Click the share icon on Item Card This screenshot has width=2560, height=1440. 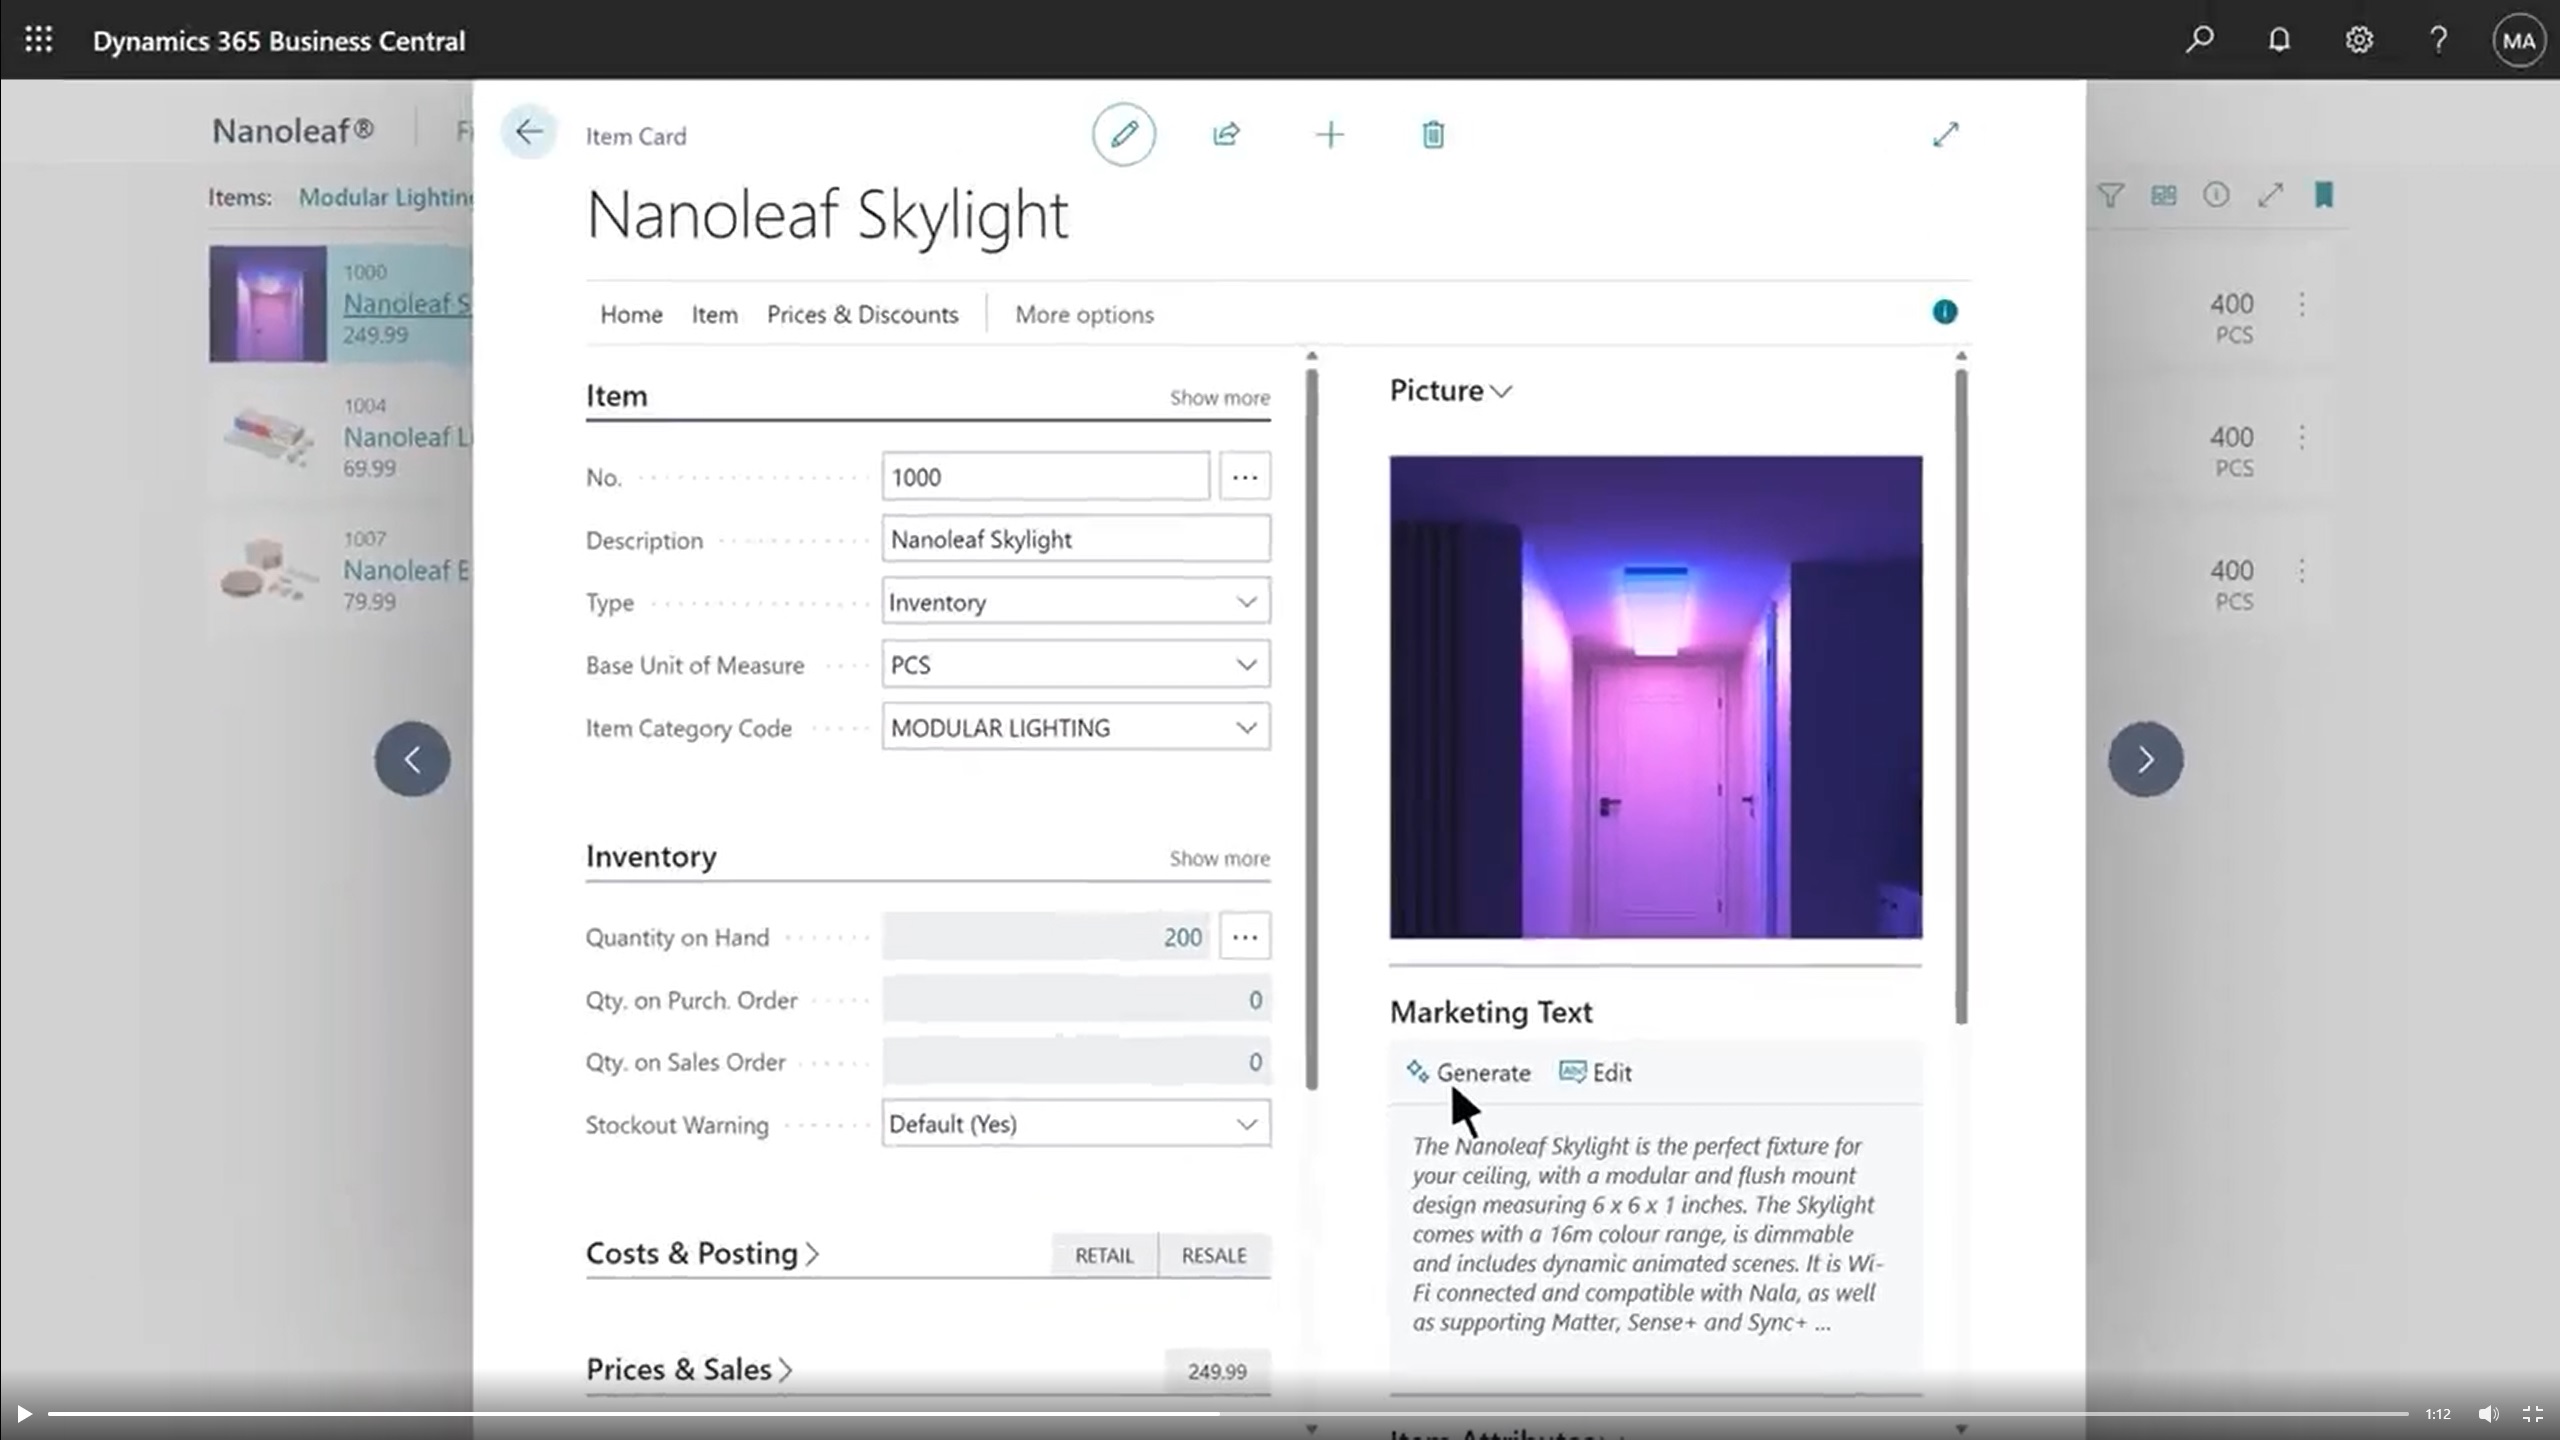click(1227, 134)
